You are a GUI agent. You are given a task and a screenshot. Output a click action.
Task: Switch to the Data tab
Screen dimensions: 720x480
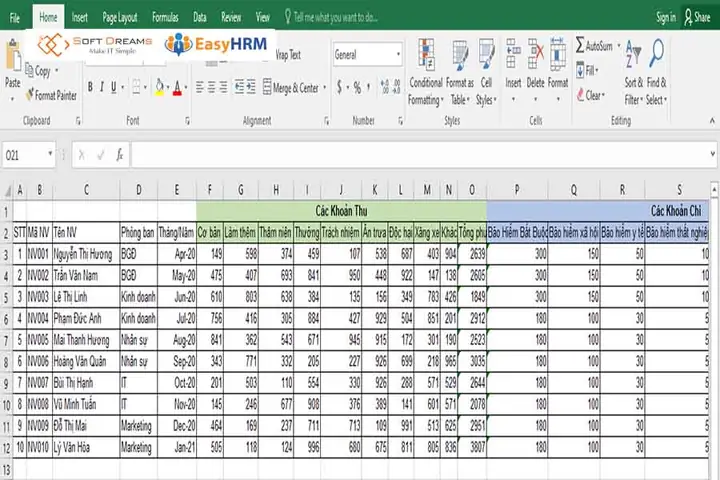(200, 17)
